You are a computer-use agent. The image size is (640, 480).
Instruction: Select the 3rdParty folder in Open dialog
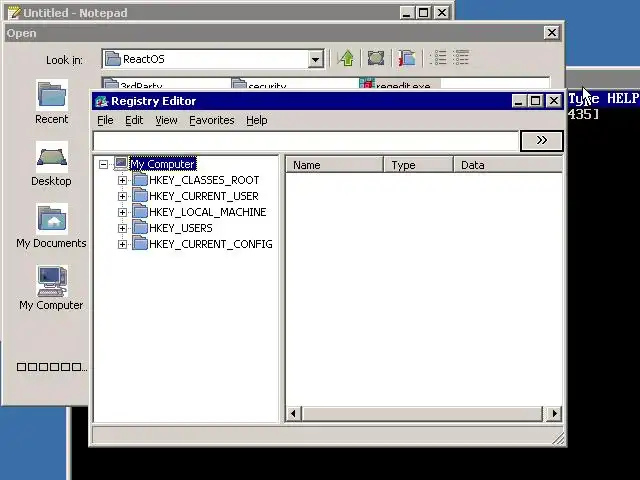pos(133,84)
